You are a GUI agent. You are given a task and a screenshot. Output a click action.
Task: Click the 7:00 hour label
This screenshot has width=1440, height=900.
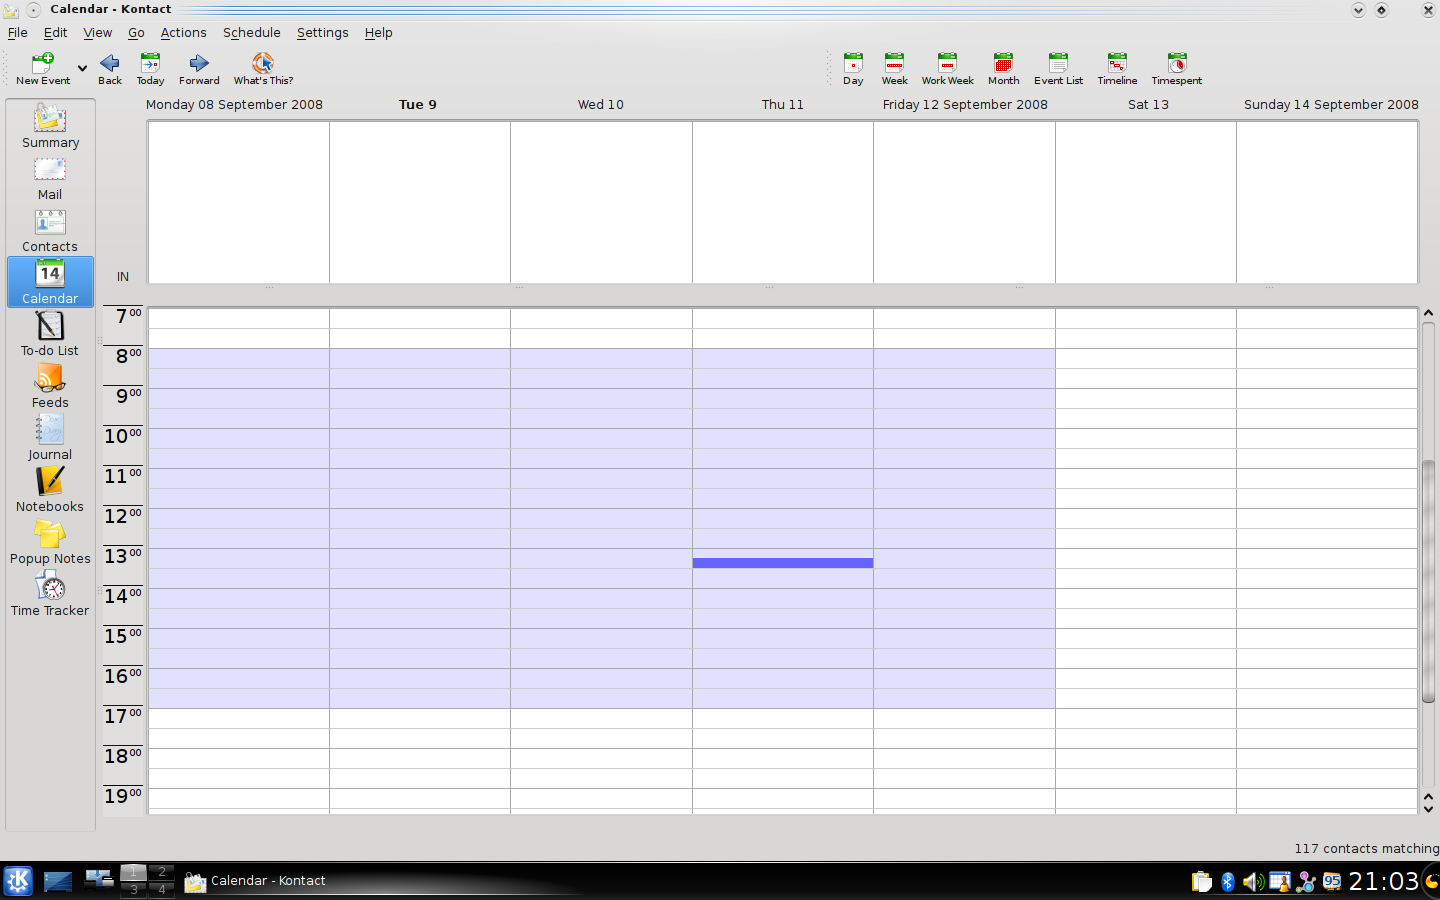pyautogui.click(x=128, y=316)
